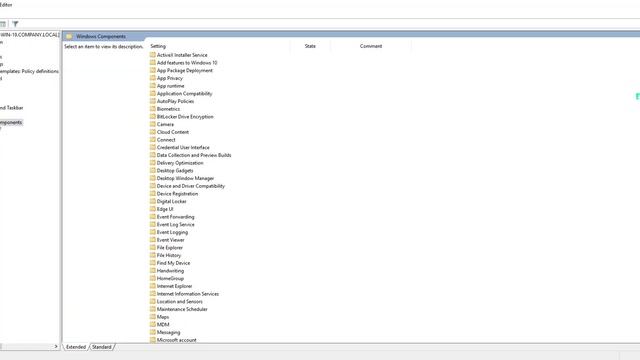Open Add features to Windows 10 folder
Screen dimensions: 640x360
pos(183,63)
